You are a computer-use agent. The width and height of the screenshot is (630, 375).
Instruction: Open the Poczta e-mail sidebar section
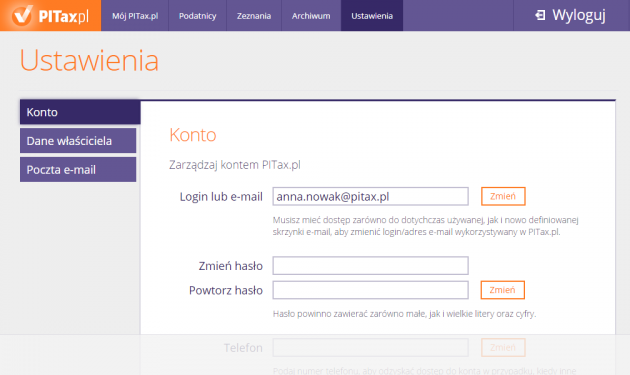pyautogui.click(x=78, y=170)
